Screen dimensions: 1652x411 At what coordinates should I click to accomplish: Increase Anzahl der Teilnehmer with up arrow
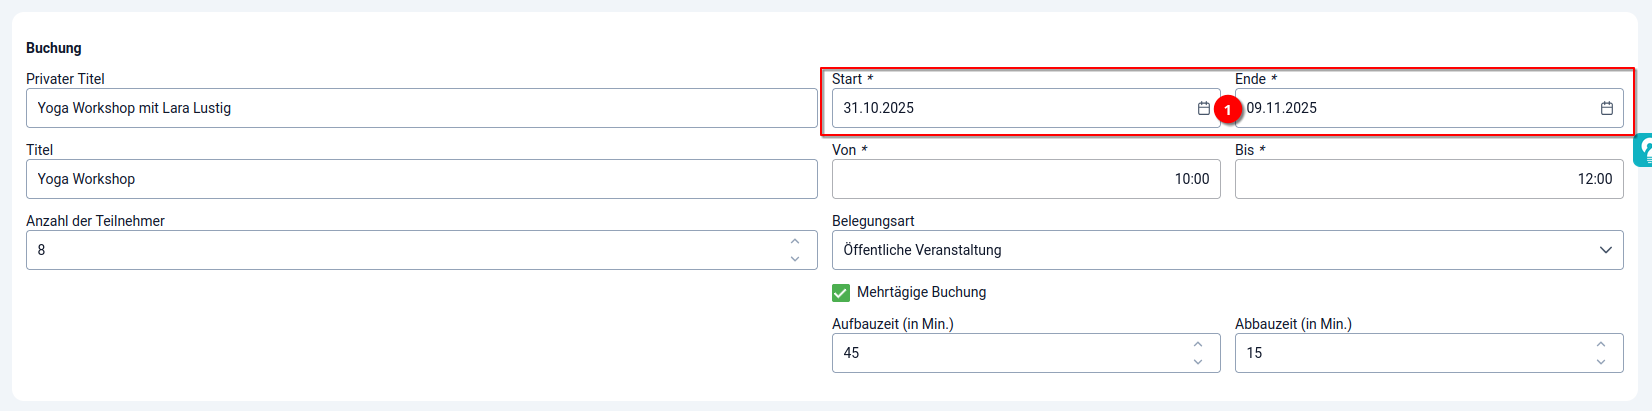795,241
